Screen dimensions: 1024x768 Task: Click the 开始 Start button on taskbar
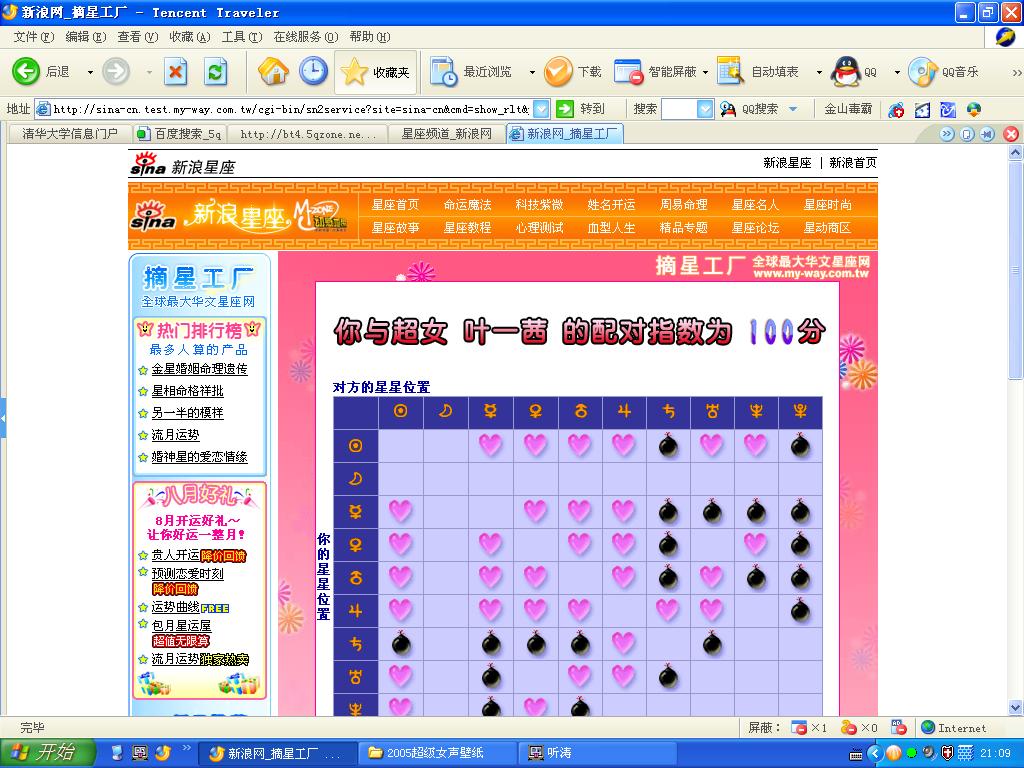pyautogui.click(x=45, y=753)
